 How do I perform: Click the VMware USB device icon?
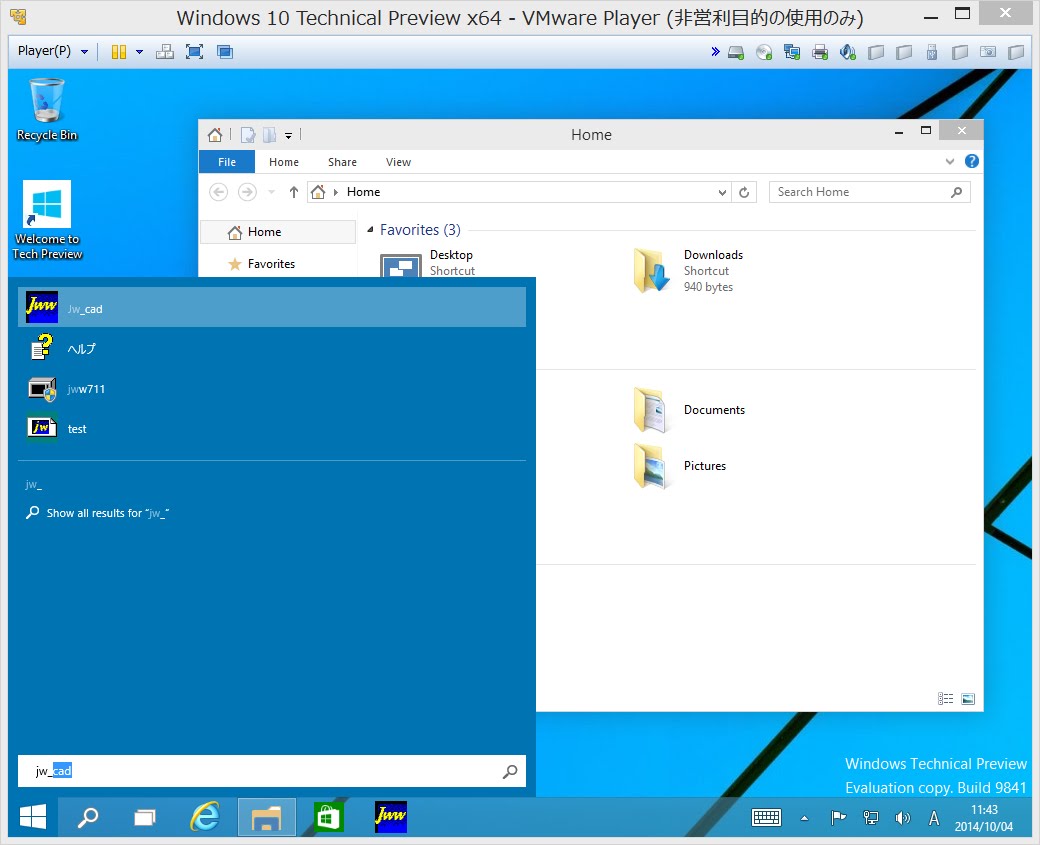click(x=932, y=52)
